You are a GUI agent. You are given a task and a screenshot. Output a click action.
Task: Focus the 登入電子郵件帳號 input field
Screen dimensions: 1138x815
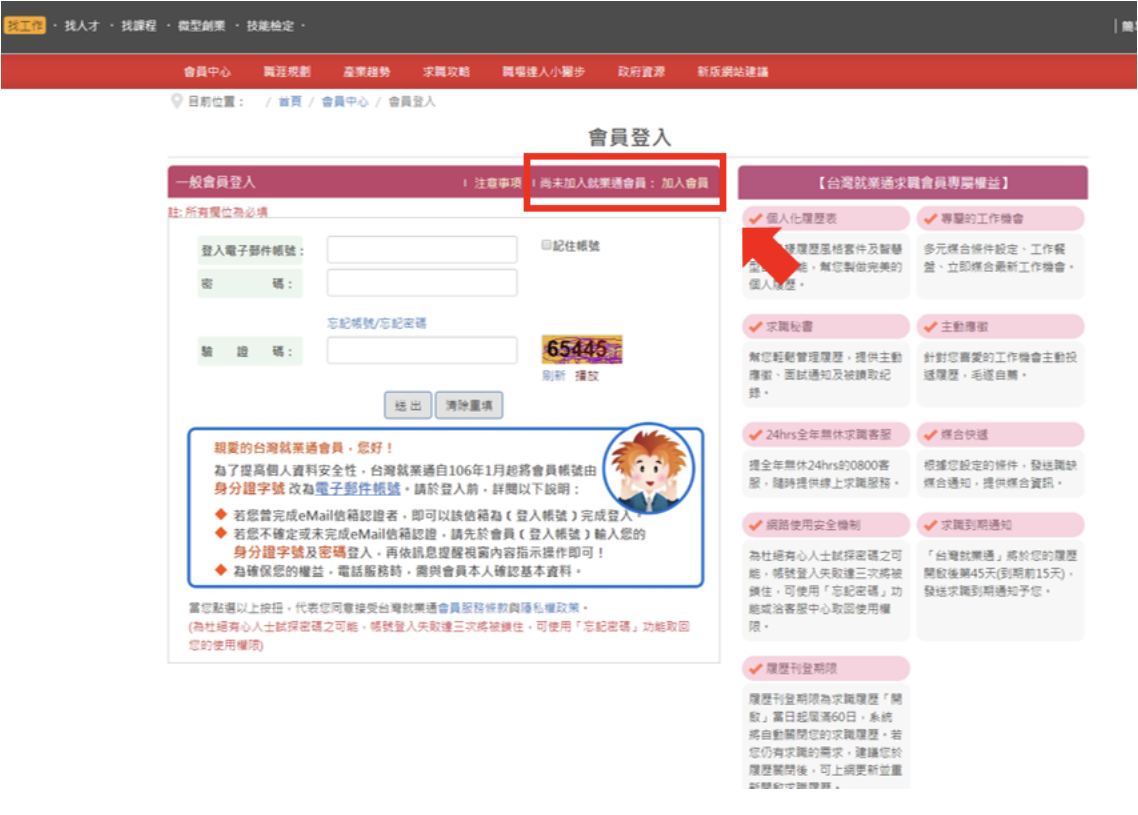click(x=422, y=250)
